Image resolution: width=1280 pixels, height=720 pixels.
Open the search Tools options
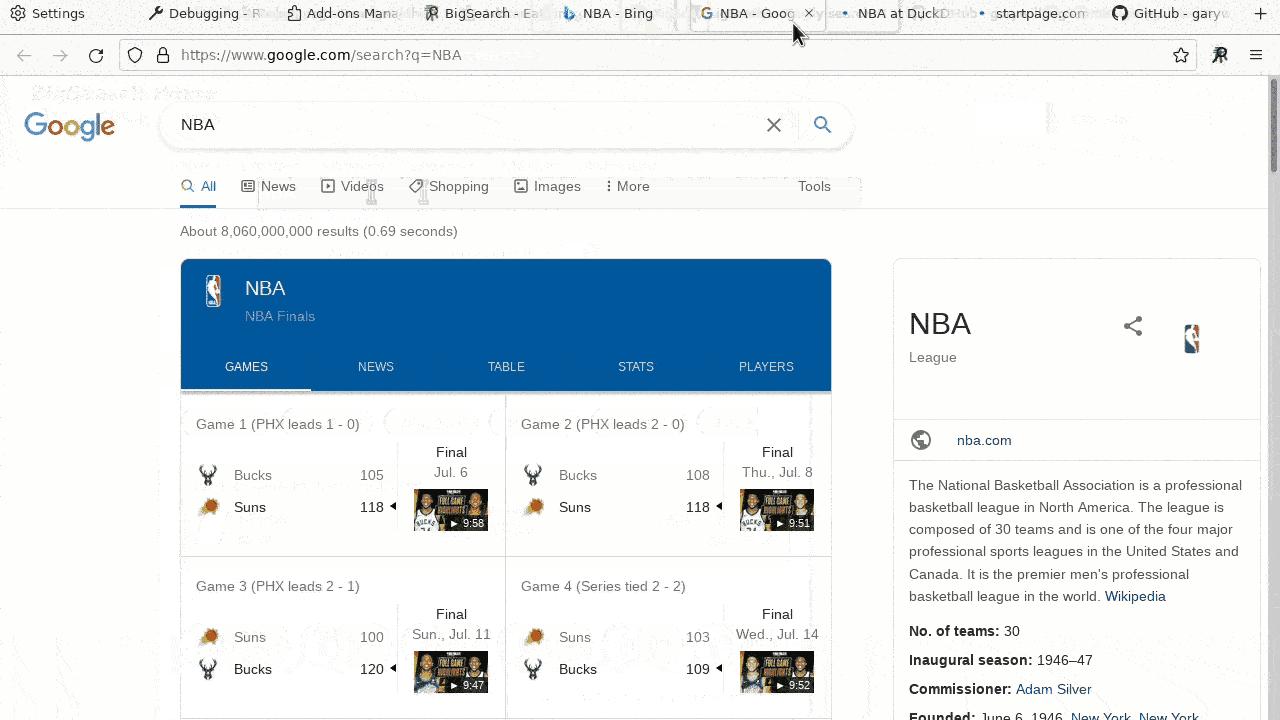(x=814, y=186)
